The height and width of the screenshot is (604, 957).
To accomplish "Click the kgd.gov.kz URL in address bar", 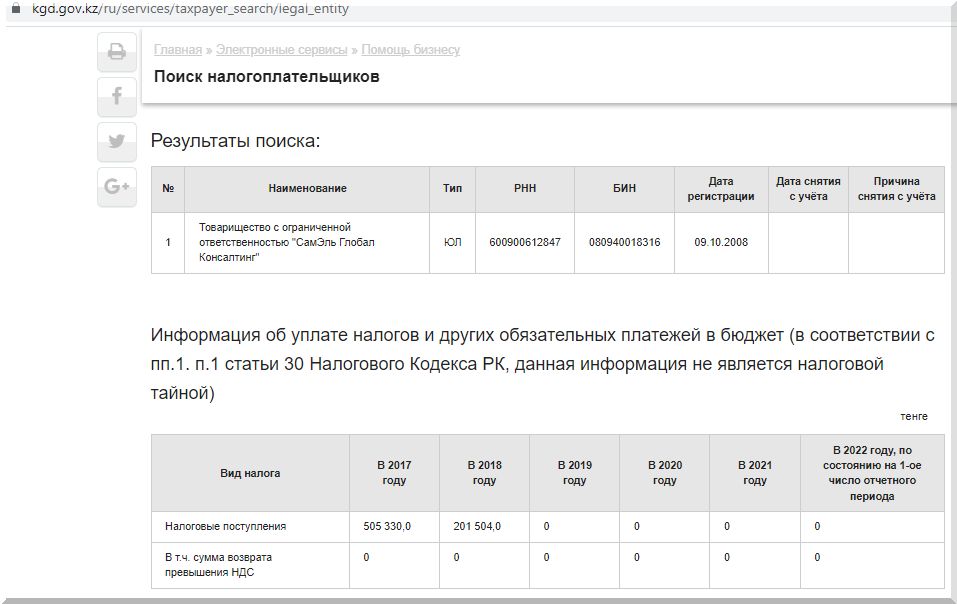I will 190,9.
